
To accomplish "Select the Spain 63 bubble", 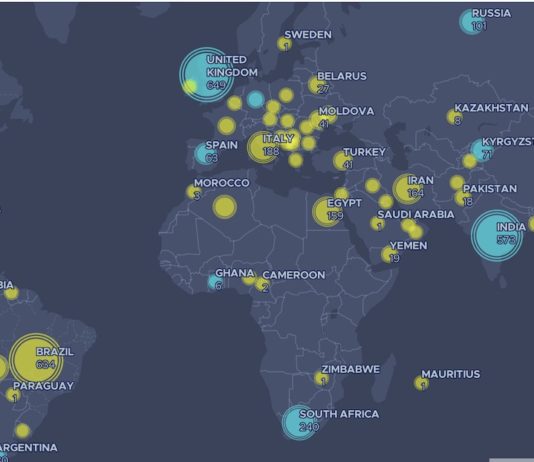I will 205,154.
